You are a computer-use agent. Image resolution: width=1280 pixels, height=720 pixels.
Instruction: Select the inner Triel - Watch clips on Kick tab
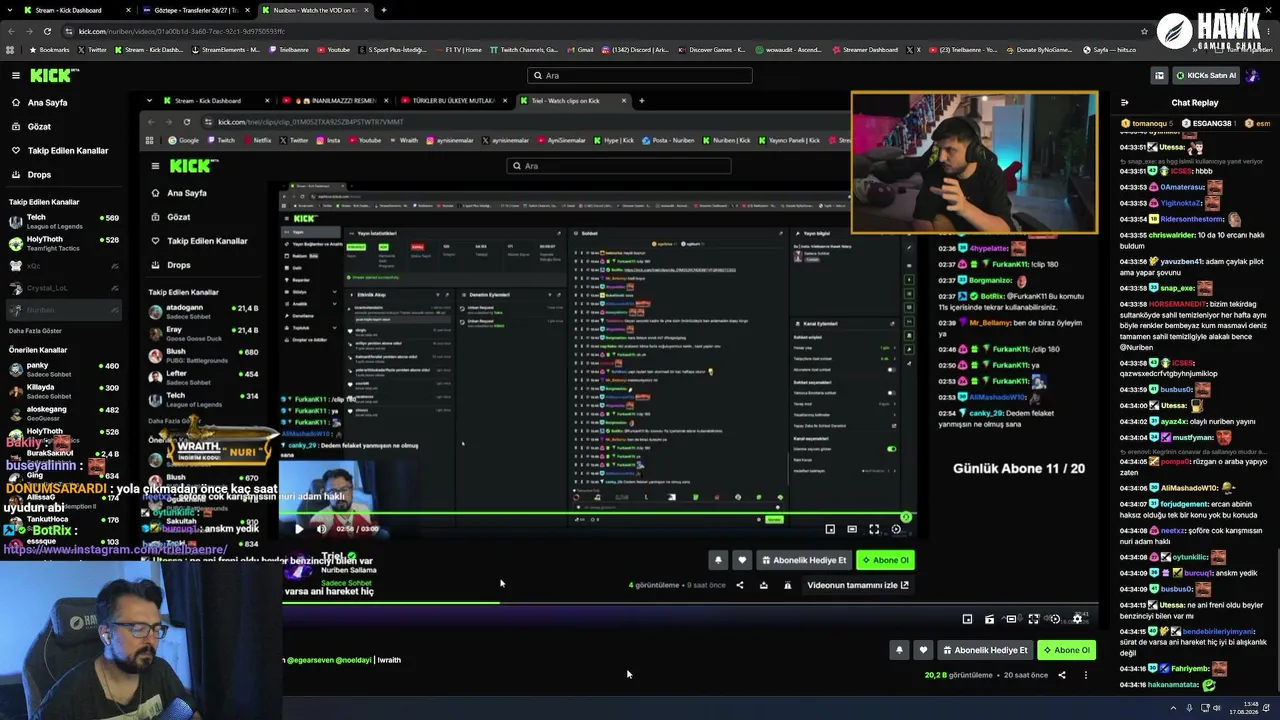click(x=575, y=100)
